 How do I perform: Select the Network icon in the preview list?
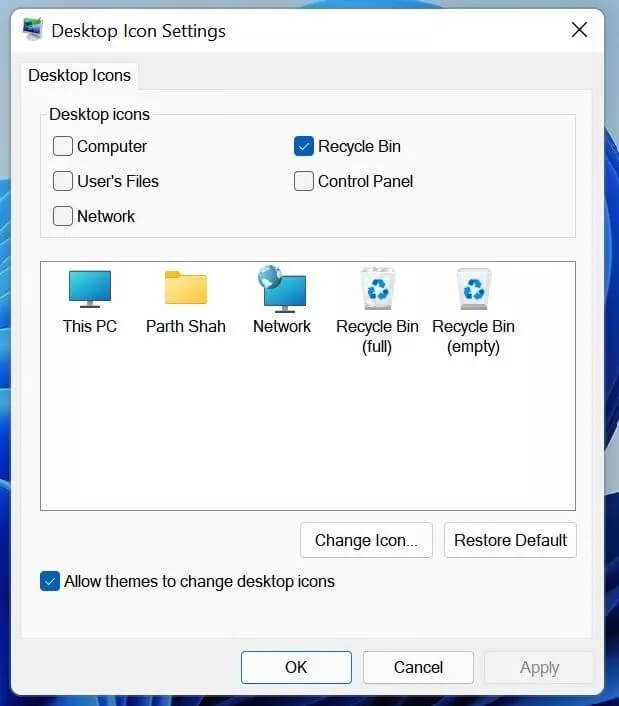(x=282, y=289)
